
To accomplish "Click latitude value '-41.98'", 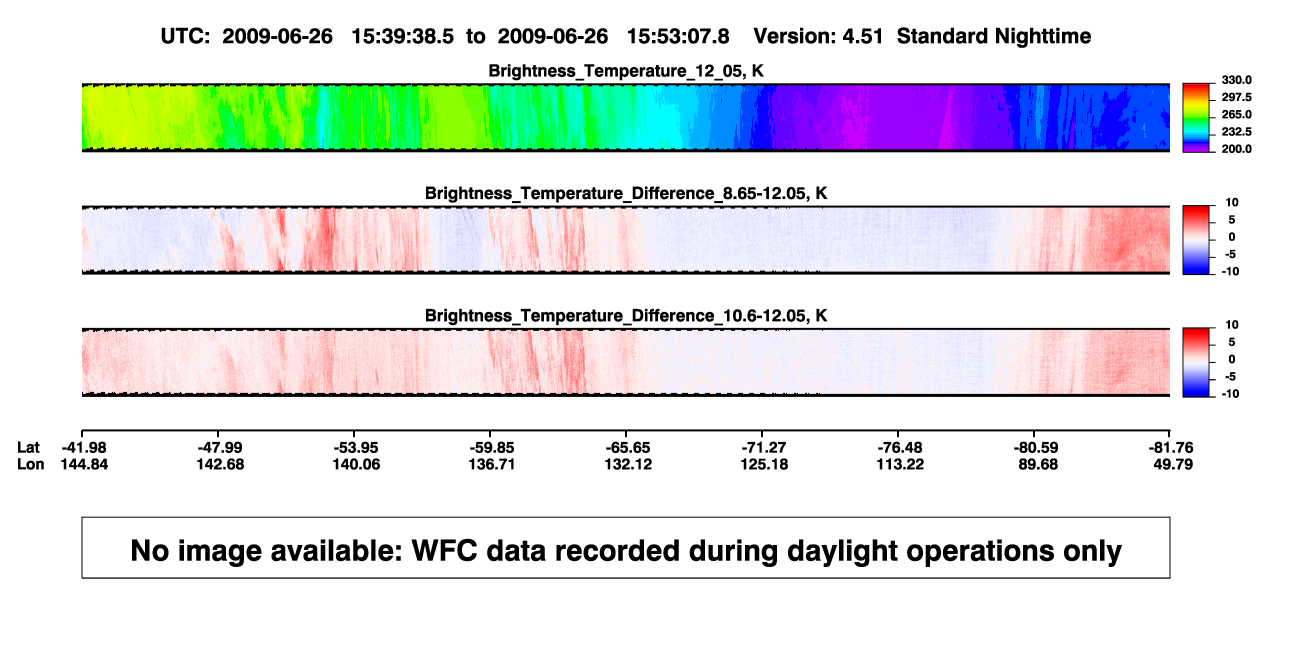I will click(82, 447).
